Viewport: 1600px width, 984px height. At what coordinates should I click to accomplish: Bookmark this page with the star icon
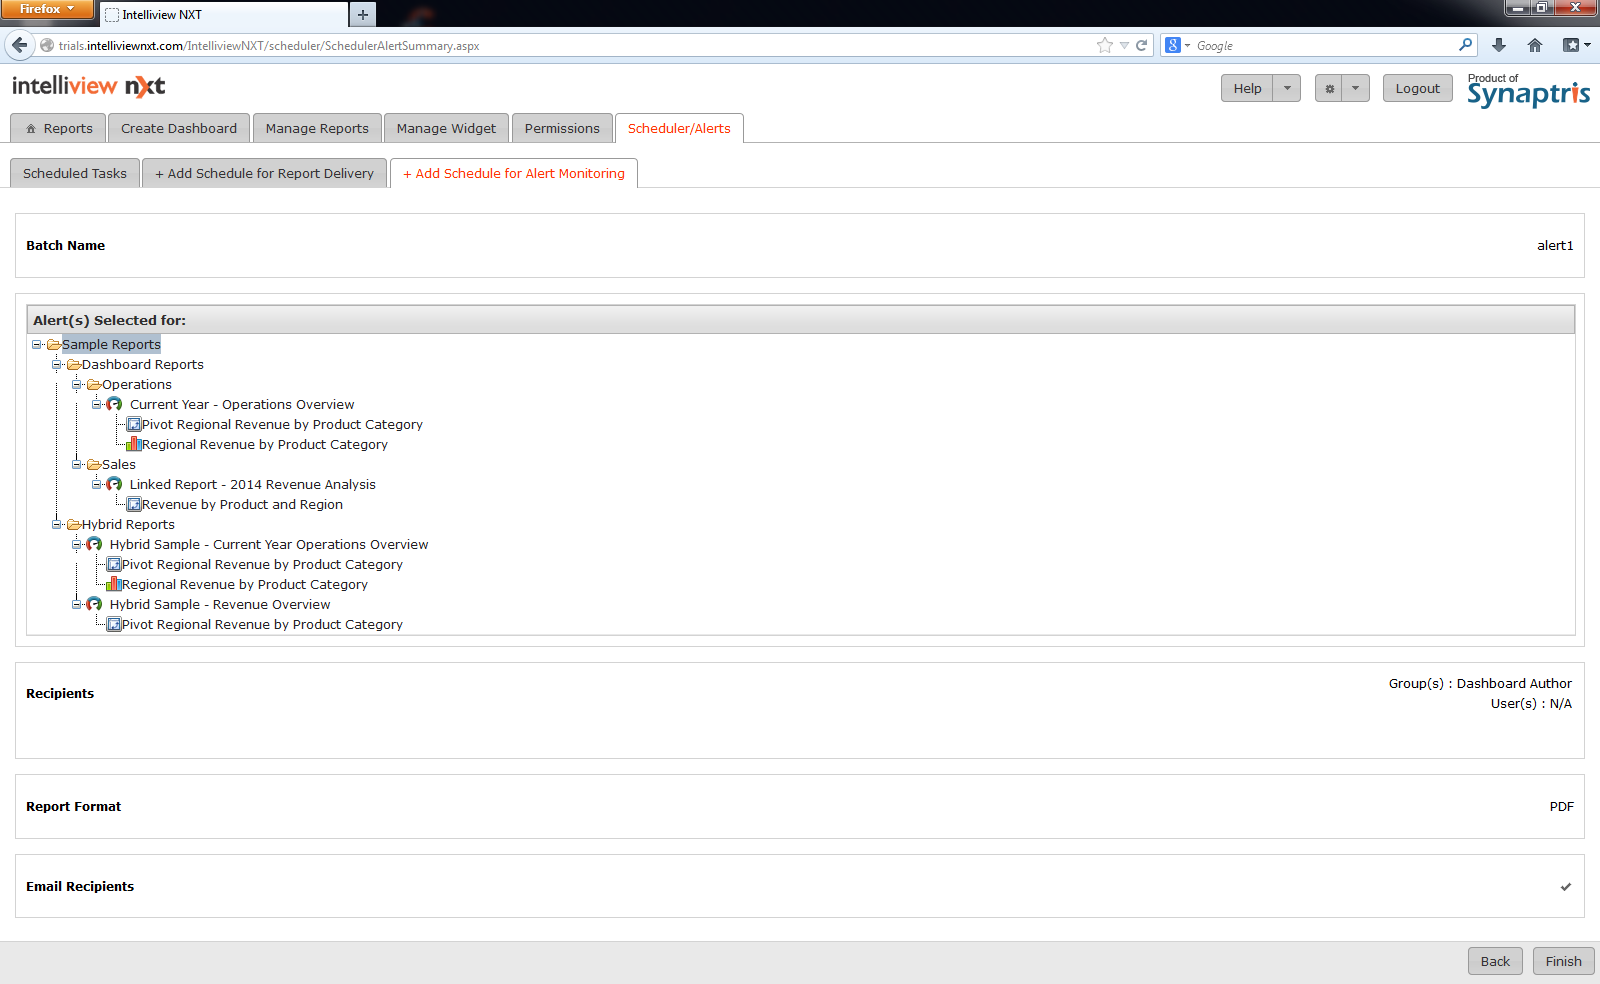click(x=1104, y=45)
